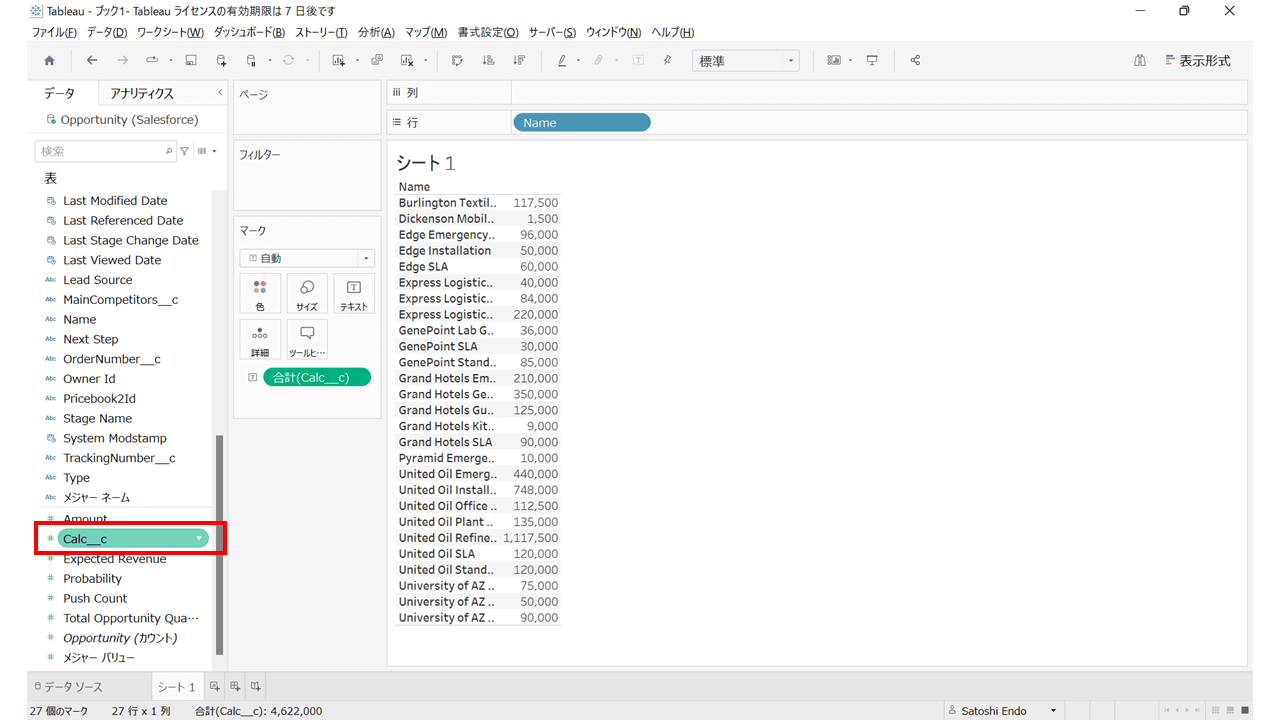Screen dimensions: 1280x720
Task: Click the value 1,117,500 in the table
Action: (530, 538)
